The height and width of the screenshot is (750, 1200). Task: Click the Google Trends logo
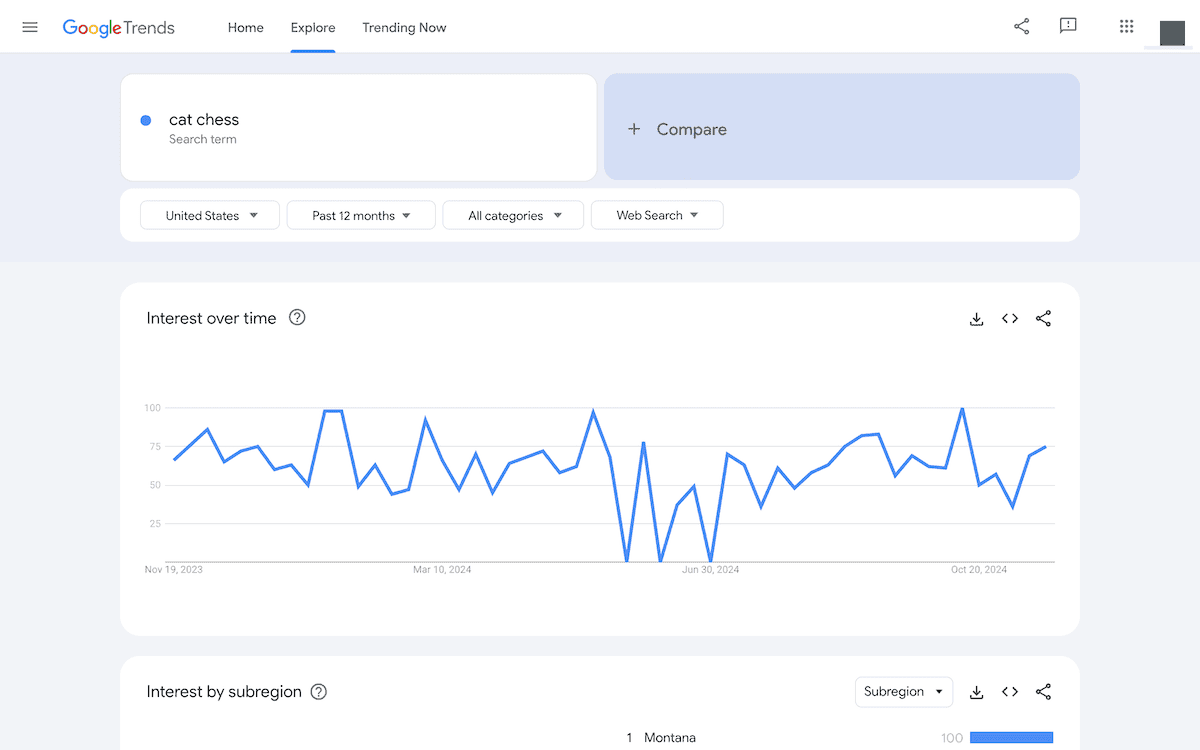coord(118,28)
